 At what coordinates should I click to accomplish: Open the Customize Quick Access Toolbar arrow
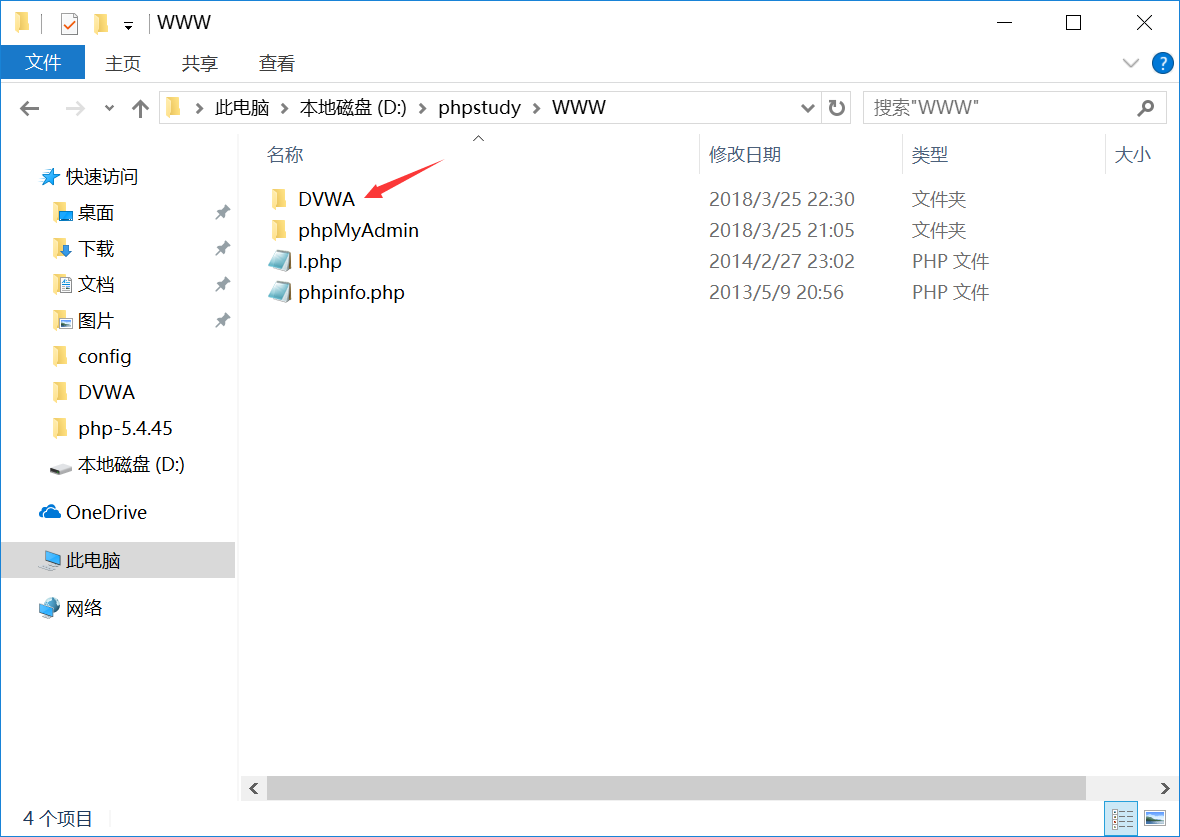pos(129,26)
